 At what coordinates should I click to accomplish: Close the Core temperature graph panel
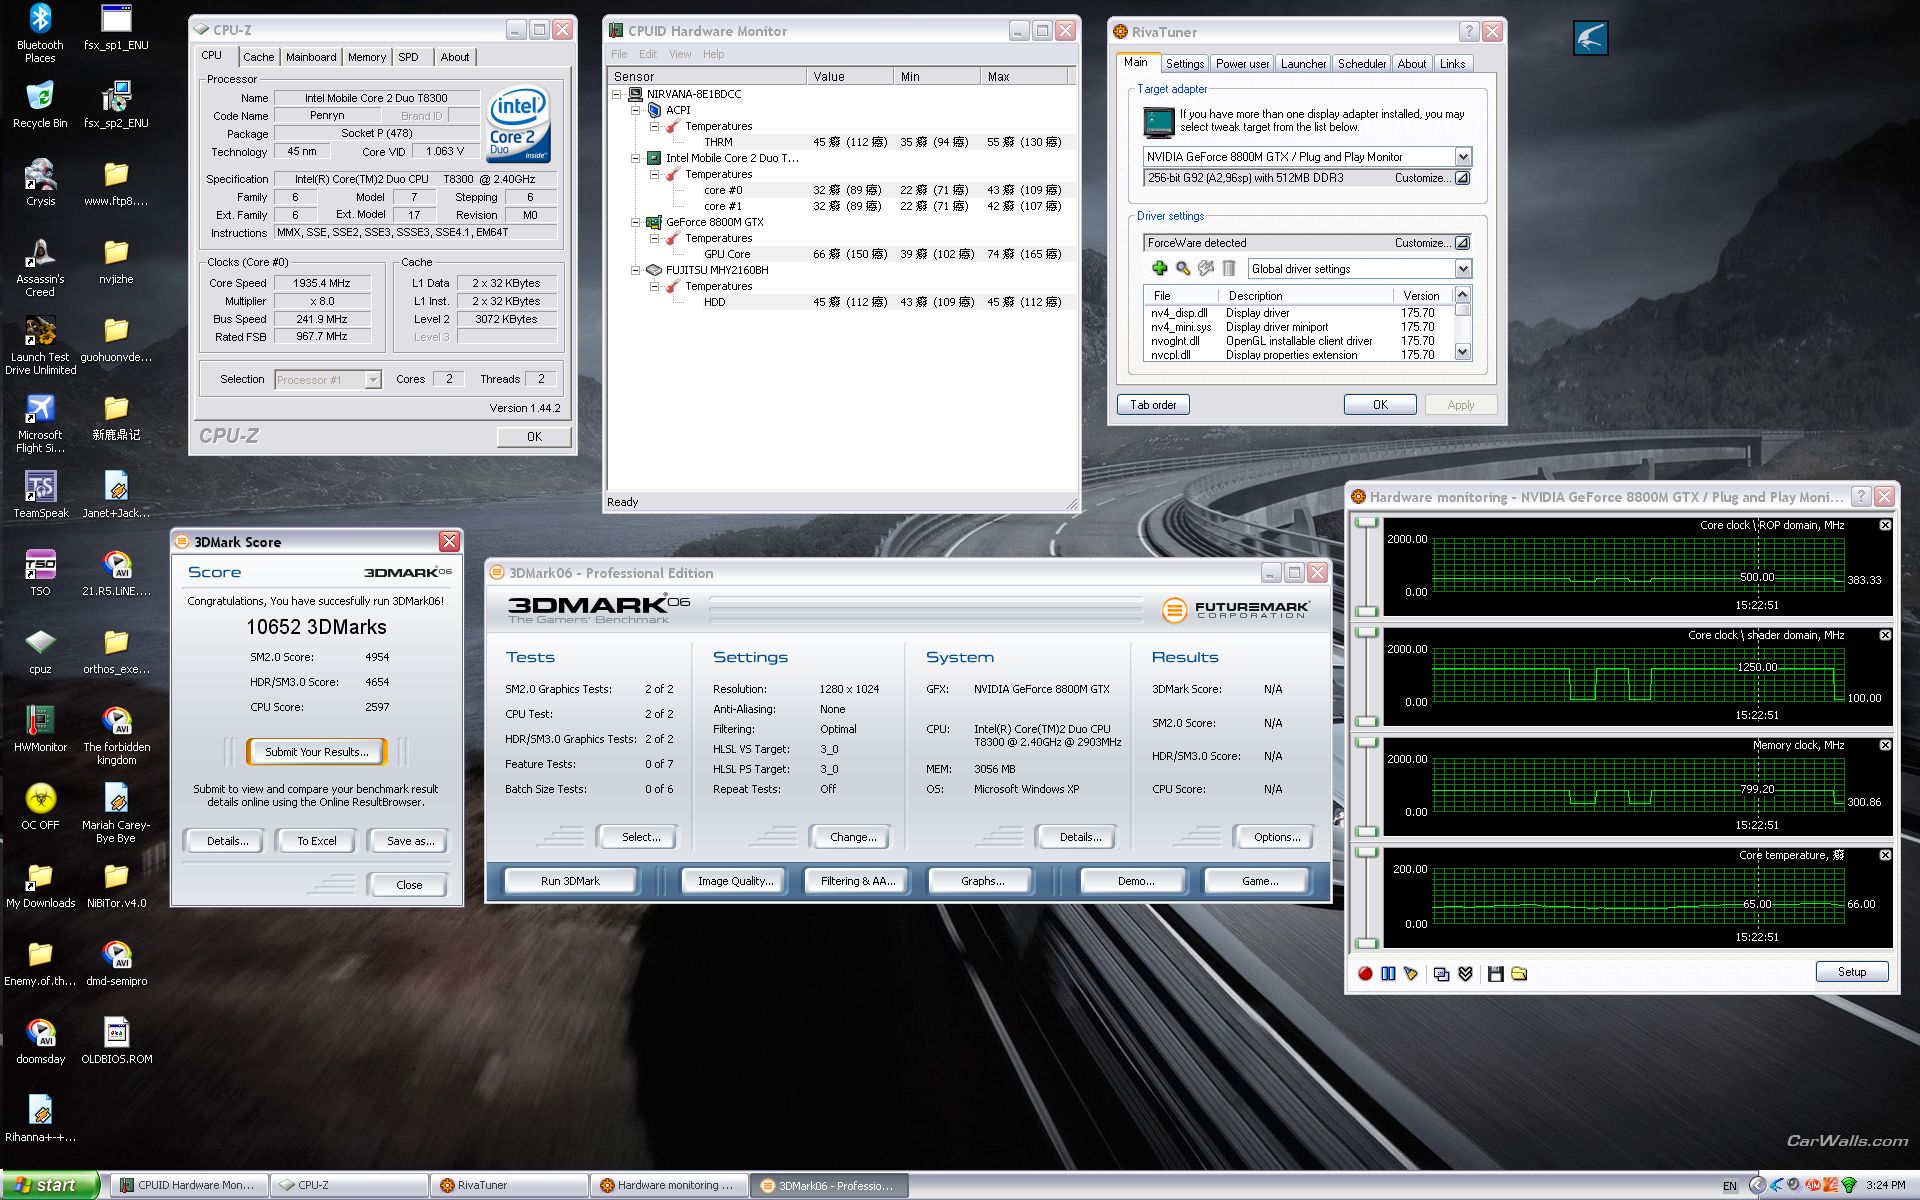click(1885, 855)
